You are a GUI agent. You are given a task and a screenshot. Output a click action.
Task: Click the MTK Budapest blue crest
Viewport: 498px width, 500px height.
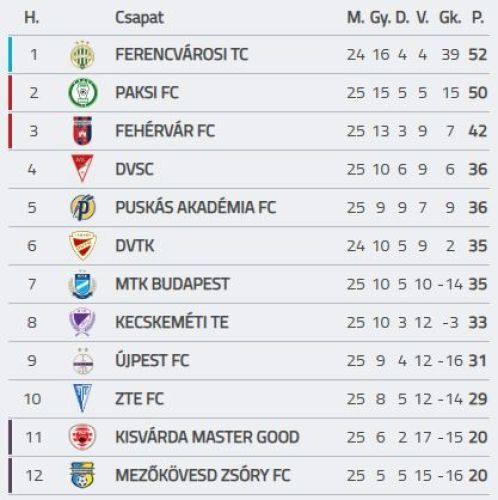(x=82, y=284)
